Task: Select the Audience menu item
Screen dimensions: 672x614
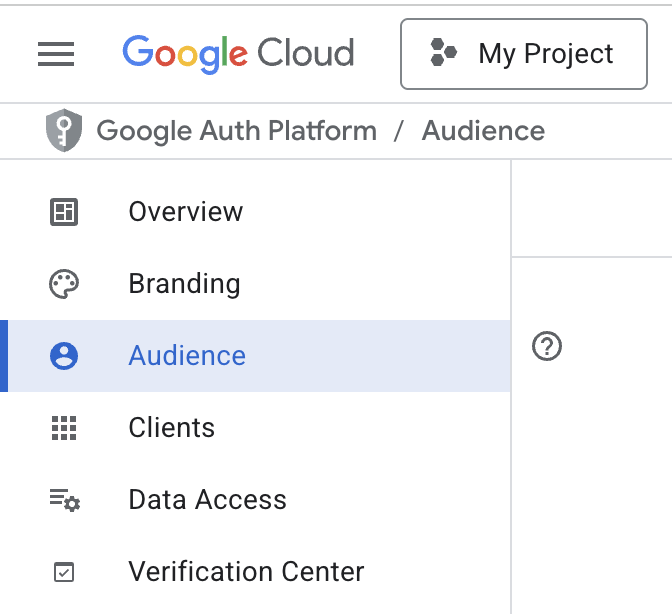Action: coord(255,356)
